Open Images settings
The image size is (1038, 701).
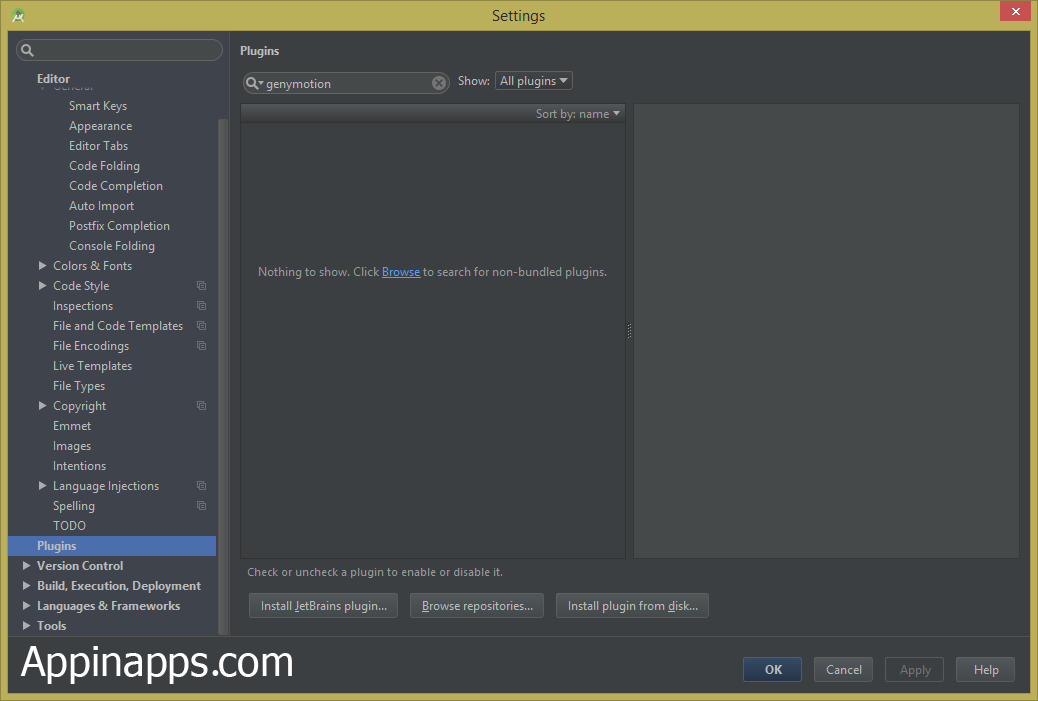tap(72, 445)
